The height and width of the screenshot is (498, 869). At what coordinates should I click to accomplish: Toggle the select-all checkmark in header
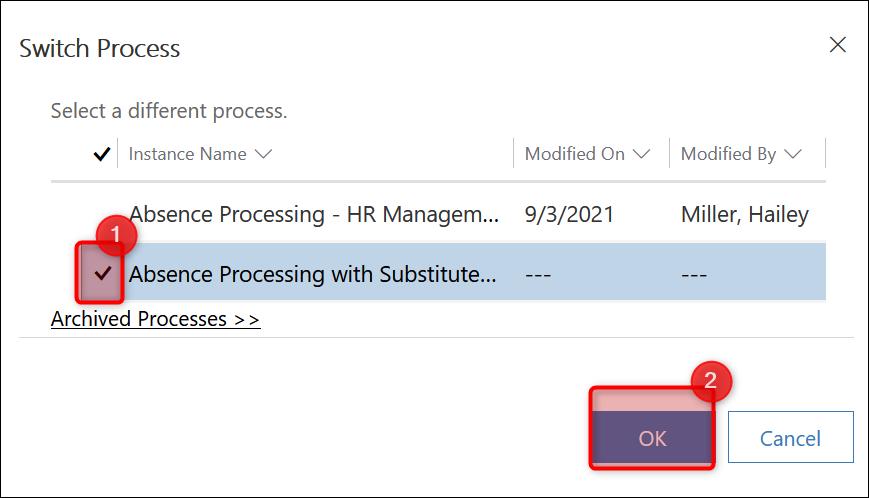[101, 154]
